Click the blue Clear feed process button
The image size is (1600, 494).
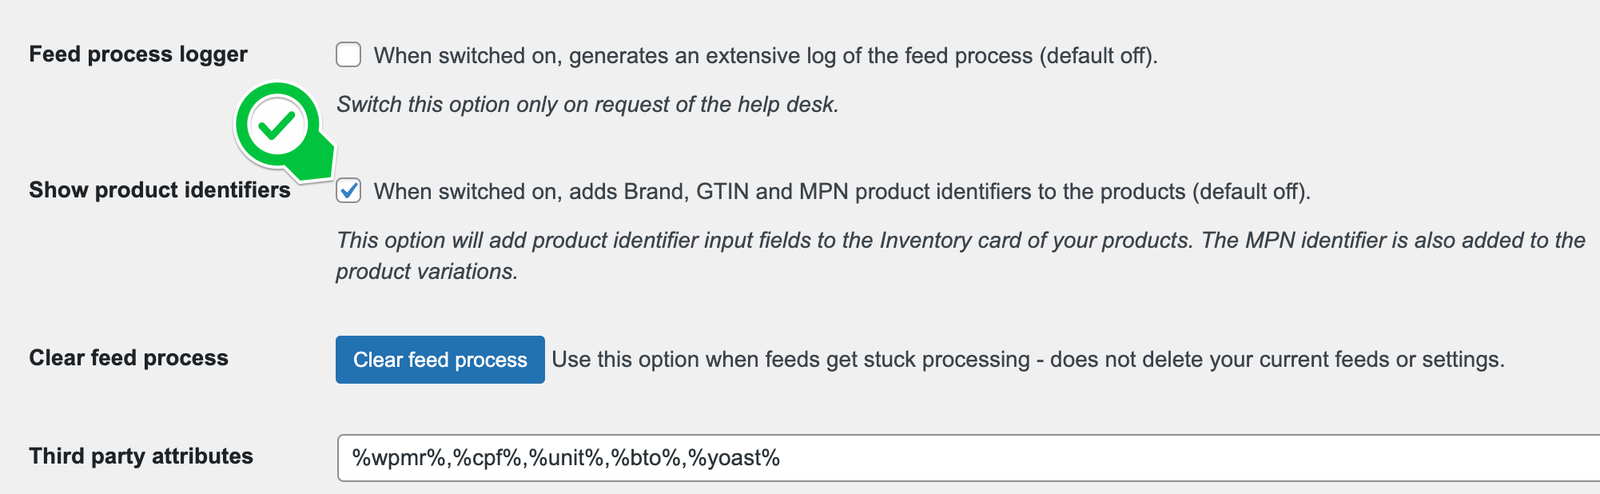440,360
